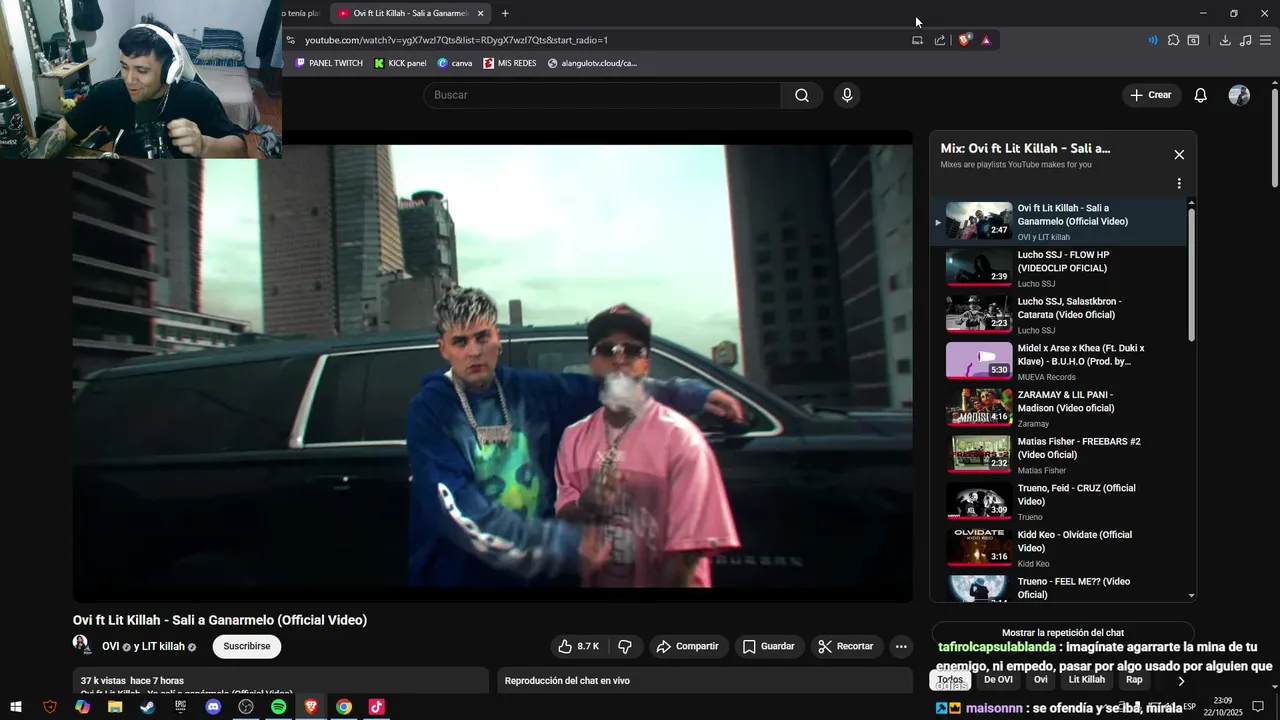Click the playlist panel scrollbar
Image resolution: width=1280 pixels, height=720 pixels.
(1191, 275)
